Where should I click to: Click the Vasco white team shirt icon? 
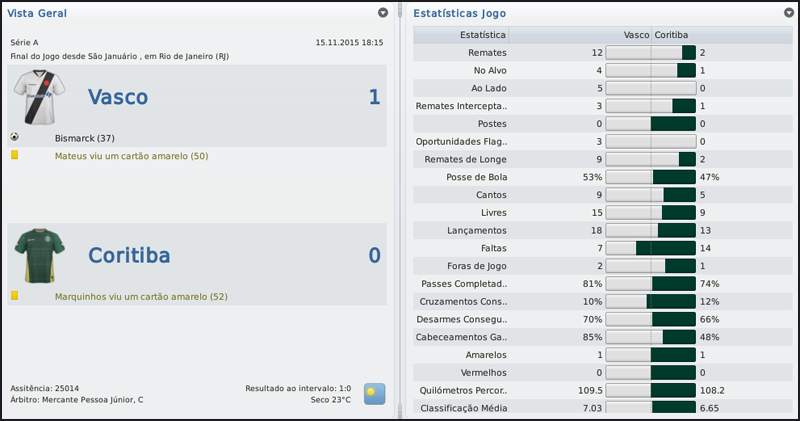click(x=38, y=98)
